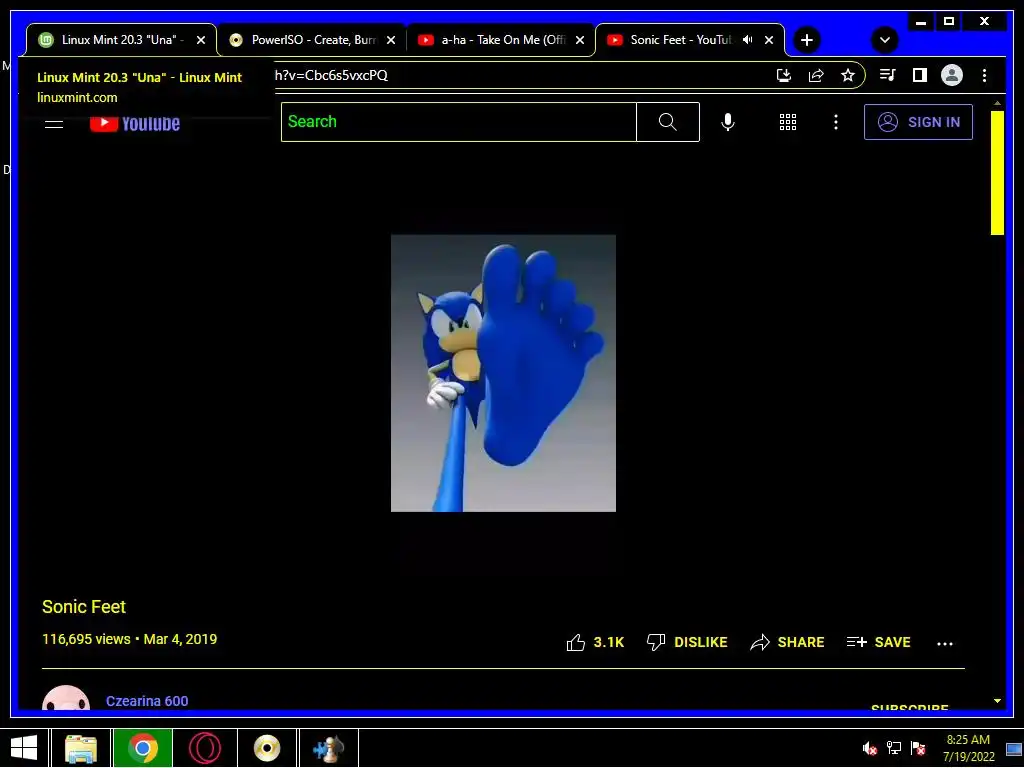
Task: Open more actions ellipsis below video
Action: coord(944,643)
